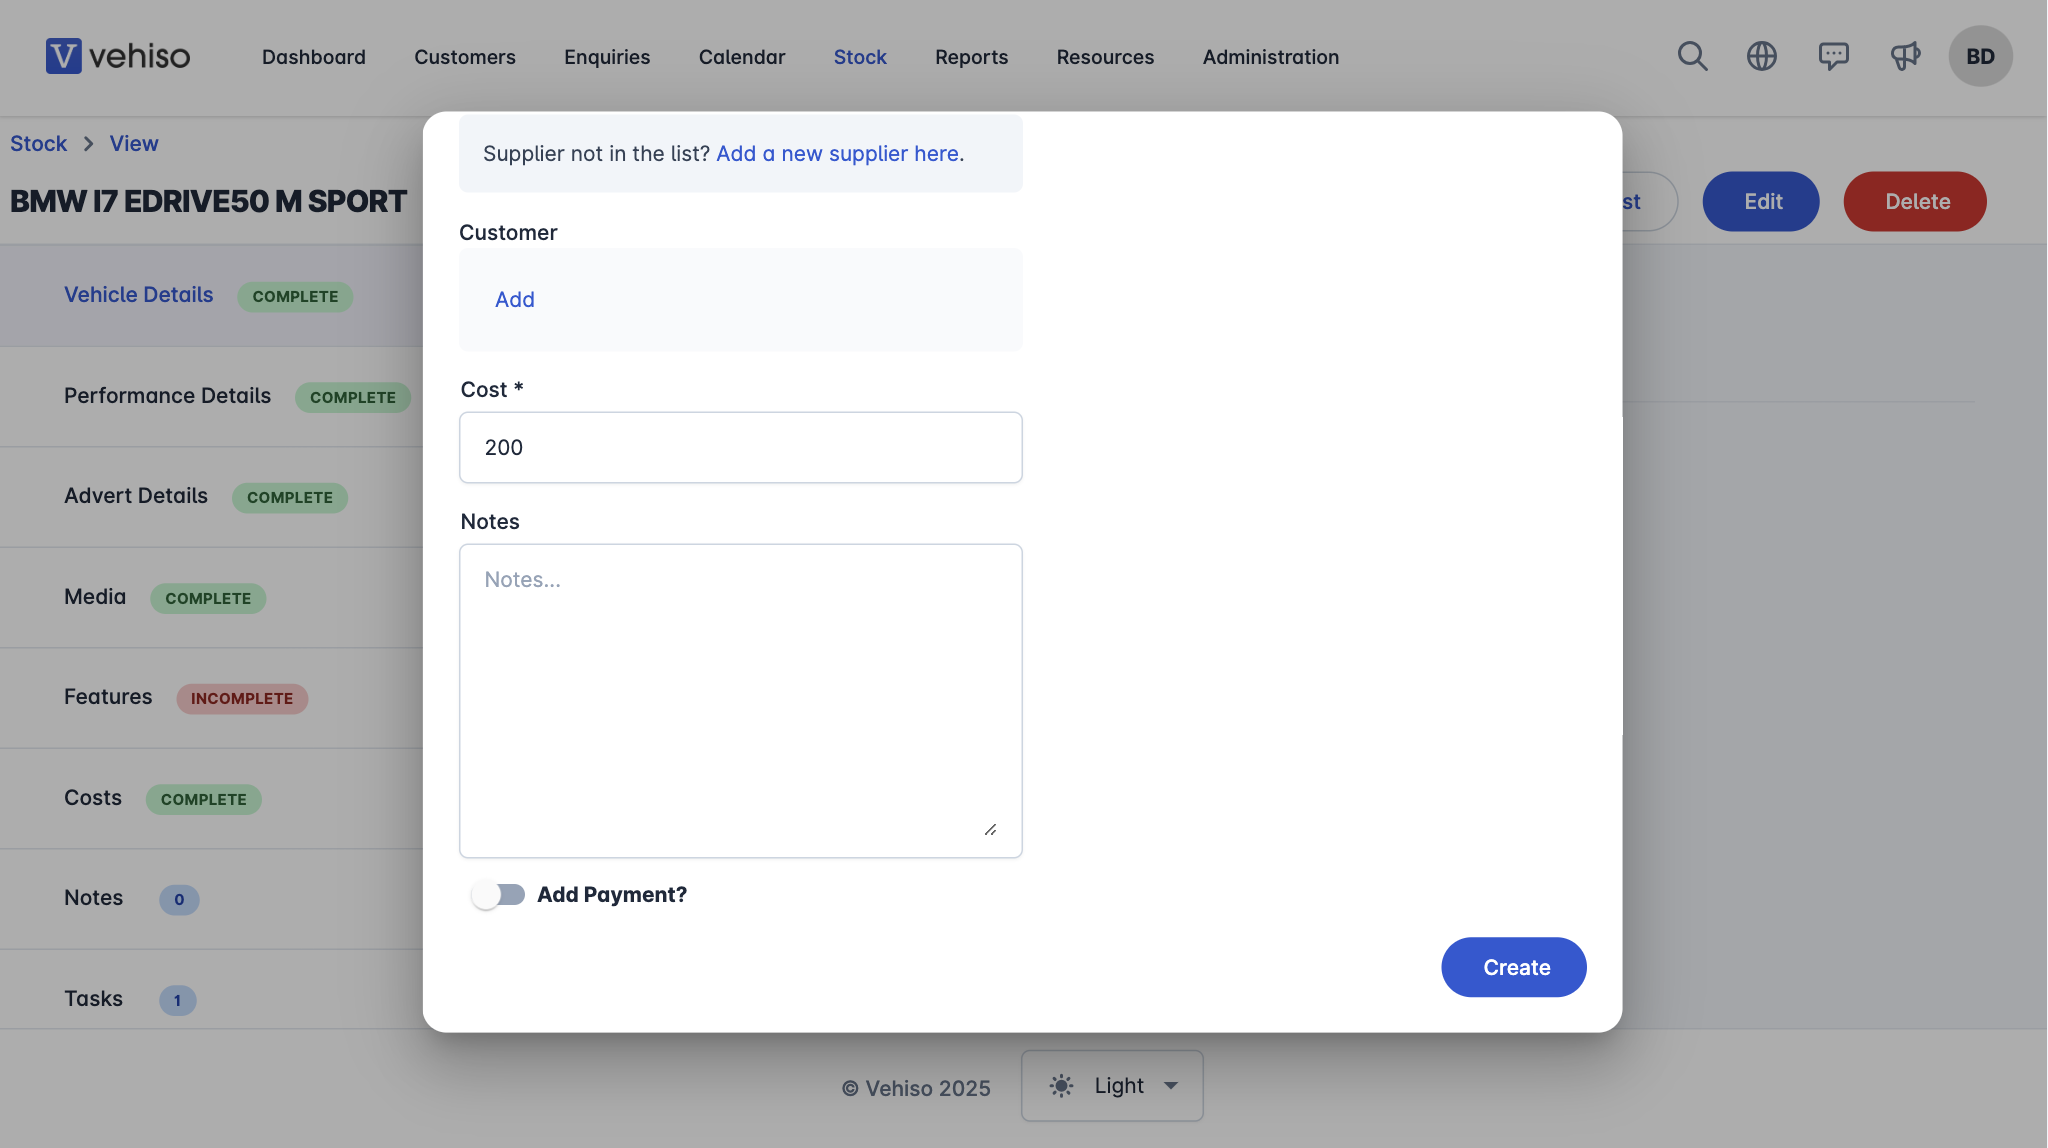This screenshot has width=2048, height=1148.
Task: Grab the Notes textarea resize handle
Action: tap(990, 830)
